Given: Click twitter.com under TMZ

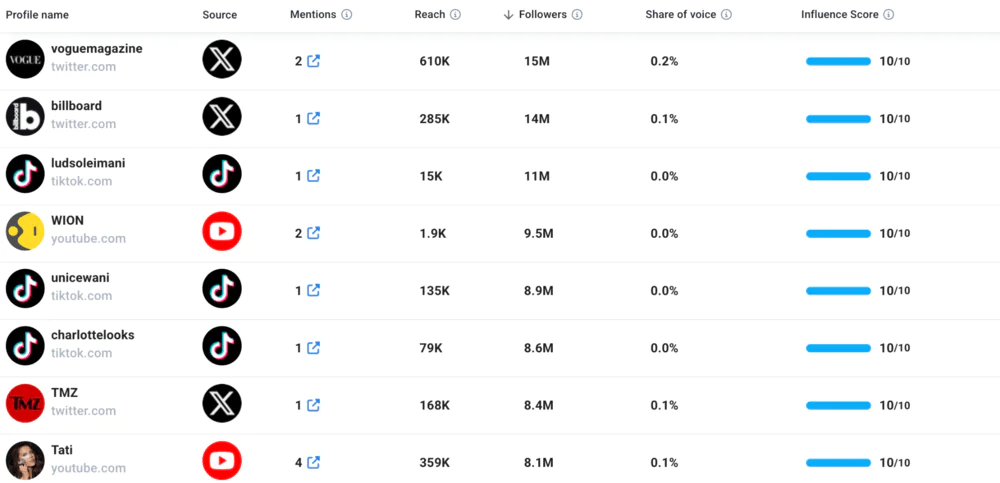Looking at the screenshot, I should click(x=84, y=411).
